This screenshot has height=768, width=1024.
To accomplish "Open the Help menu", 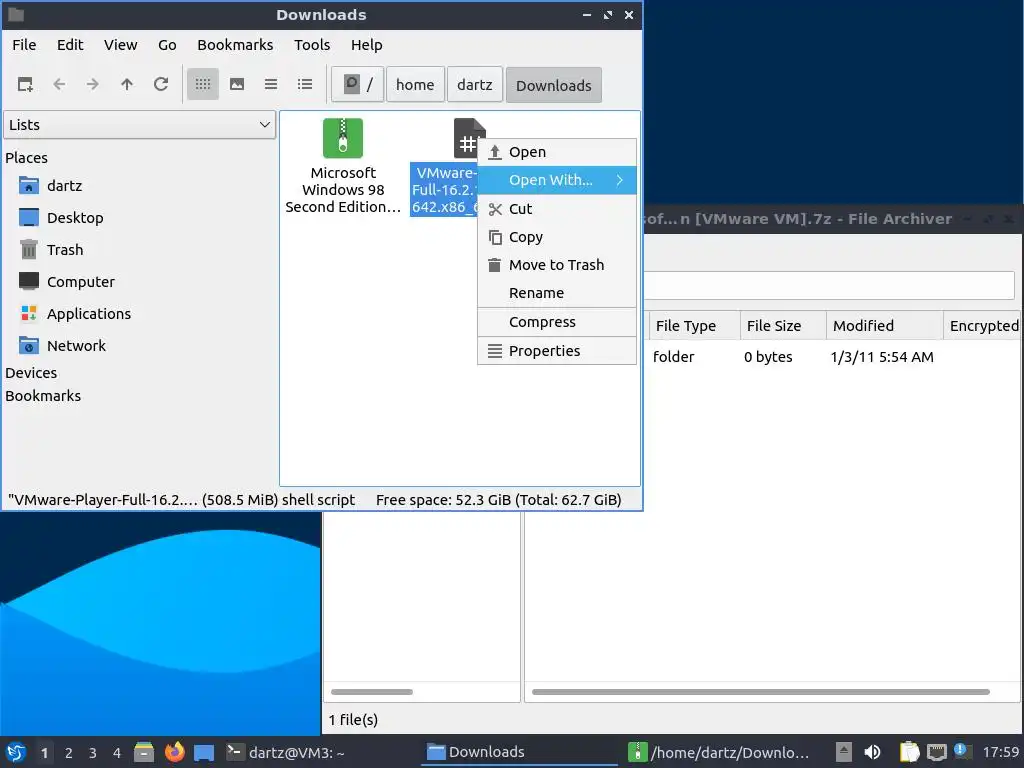I will (366, 45).
